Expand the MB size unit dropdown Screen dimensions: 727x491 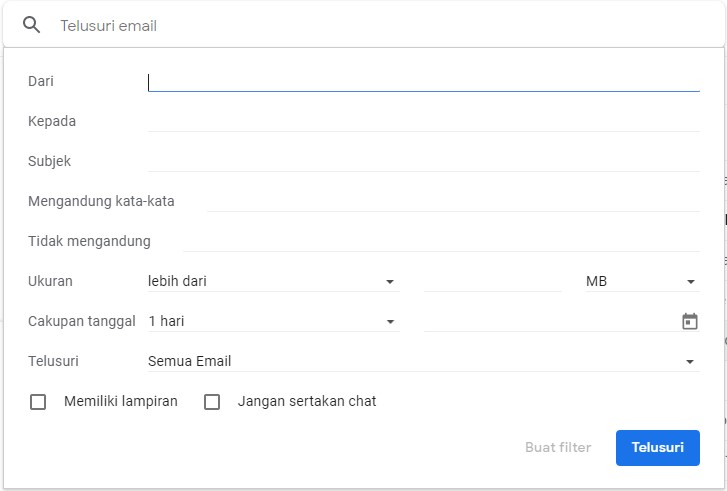click(x=640, y=281)
